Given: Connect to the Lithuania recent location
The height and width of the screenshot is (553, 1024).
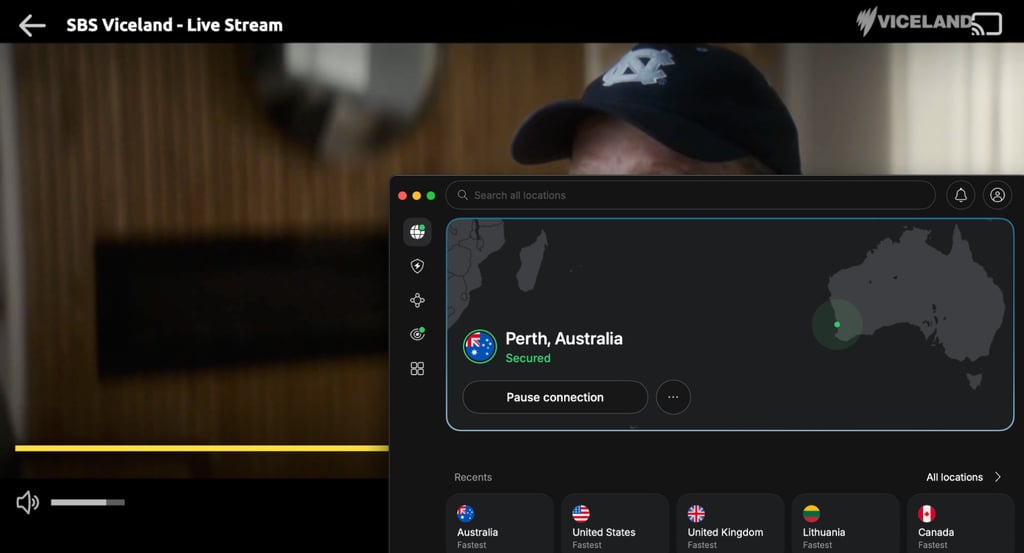Looking at the screenshot, I should click(845, 524).
